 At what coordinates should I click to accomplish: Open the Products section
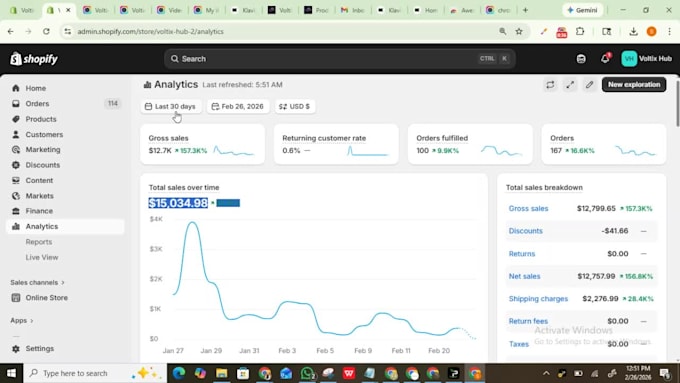pyautogui.click(x=41, y=119)
